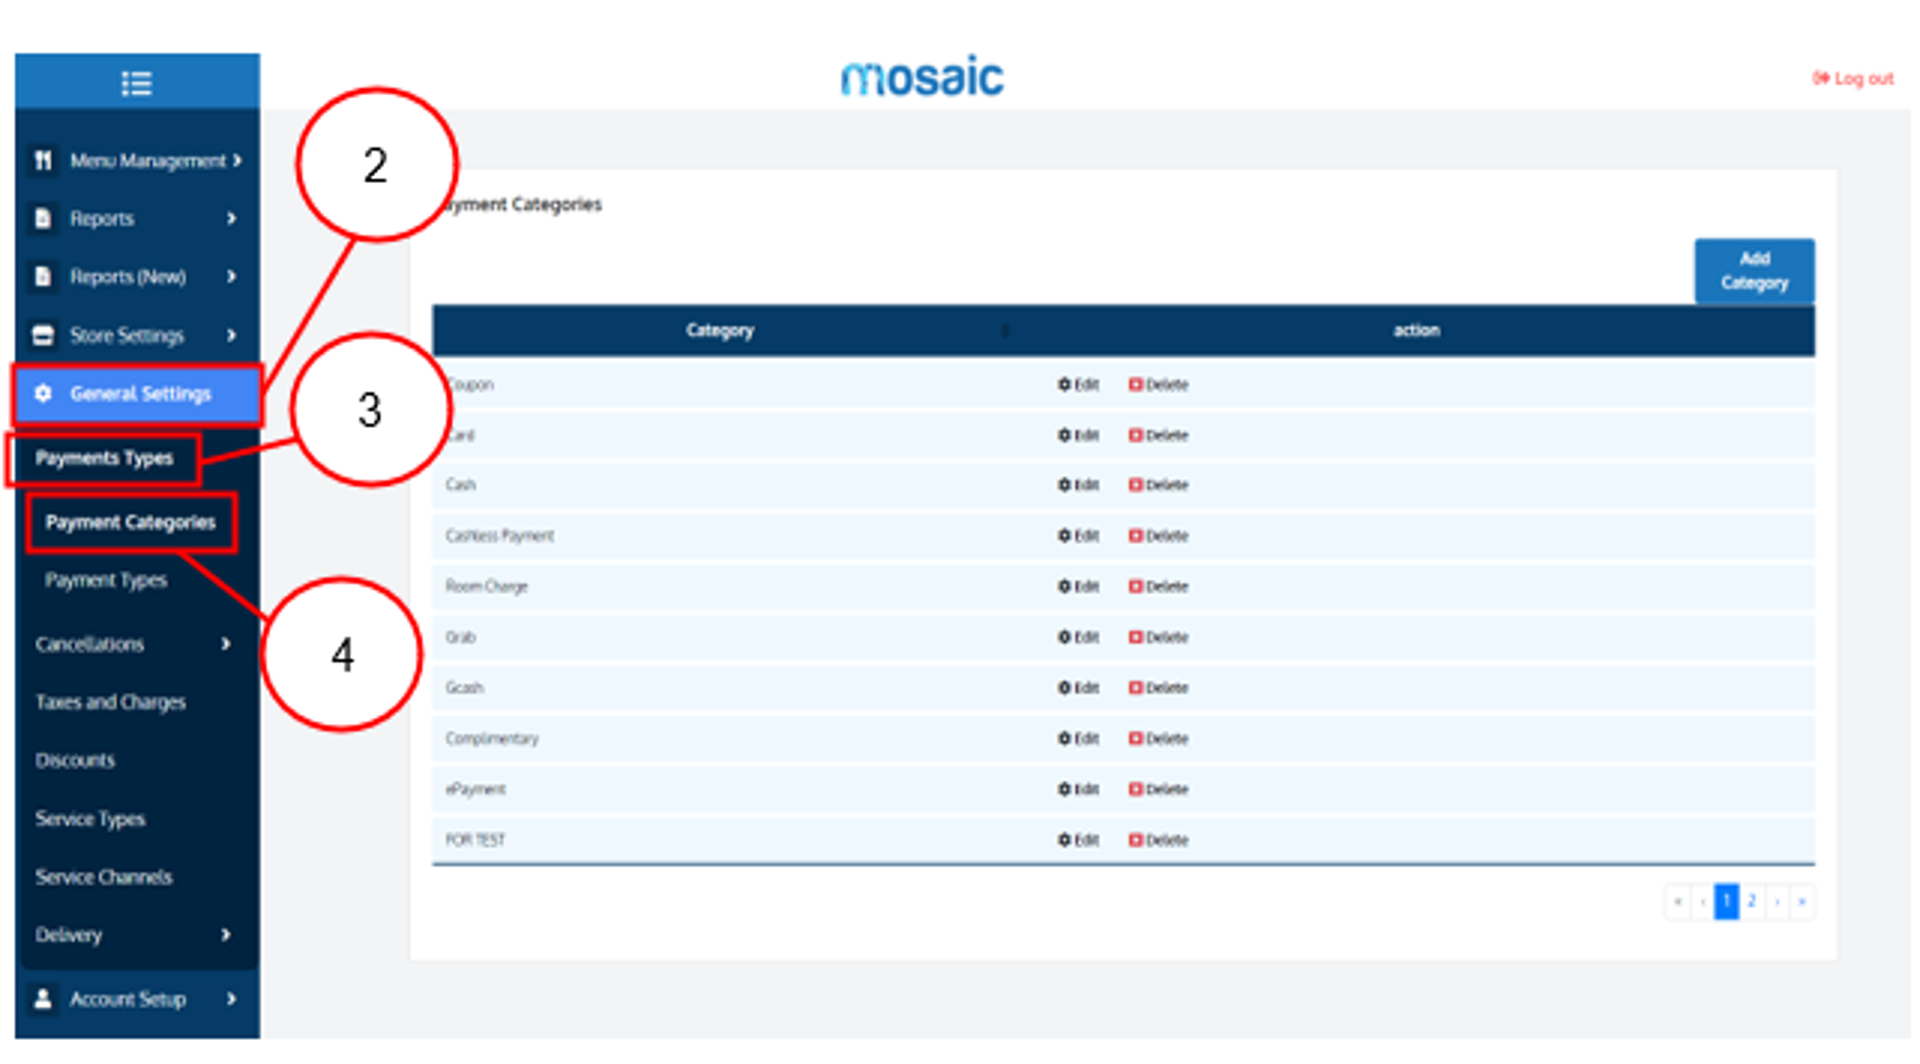Screen dimensions: 1920x1064
Task: Go to page 2 of results
Action: coord(1751,901)
